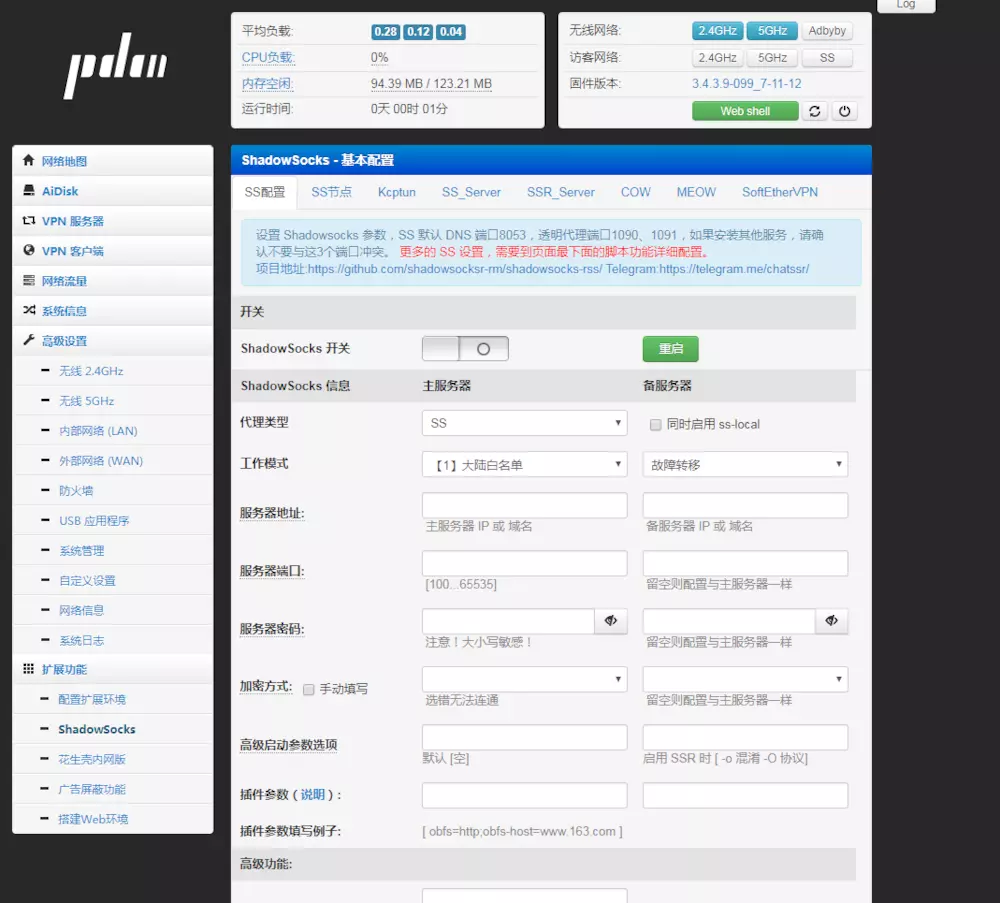This screenshot has width=1000, height=903.
Task: Click the AiDisk drive icon
Action: [29, 191]
